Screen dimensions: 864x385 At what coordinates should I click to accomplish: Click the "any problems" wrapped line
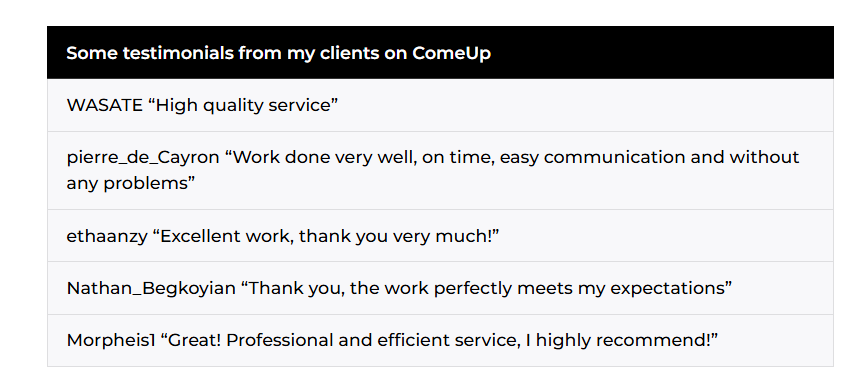[x=131, y=183]
